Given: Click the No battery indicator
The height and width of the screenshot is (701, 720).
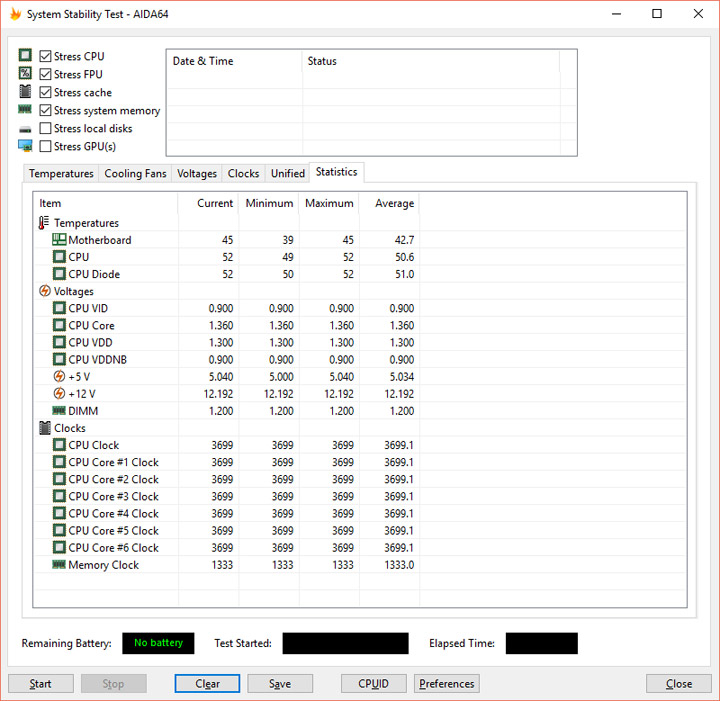Looking at the screenshot, I should pos(158,643).
